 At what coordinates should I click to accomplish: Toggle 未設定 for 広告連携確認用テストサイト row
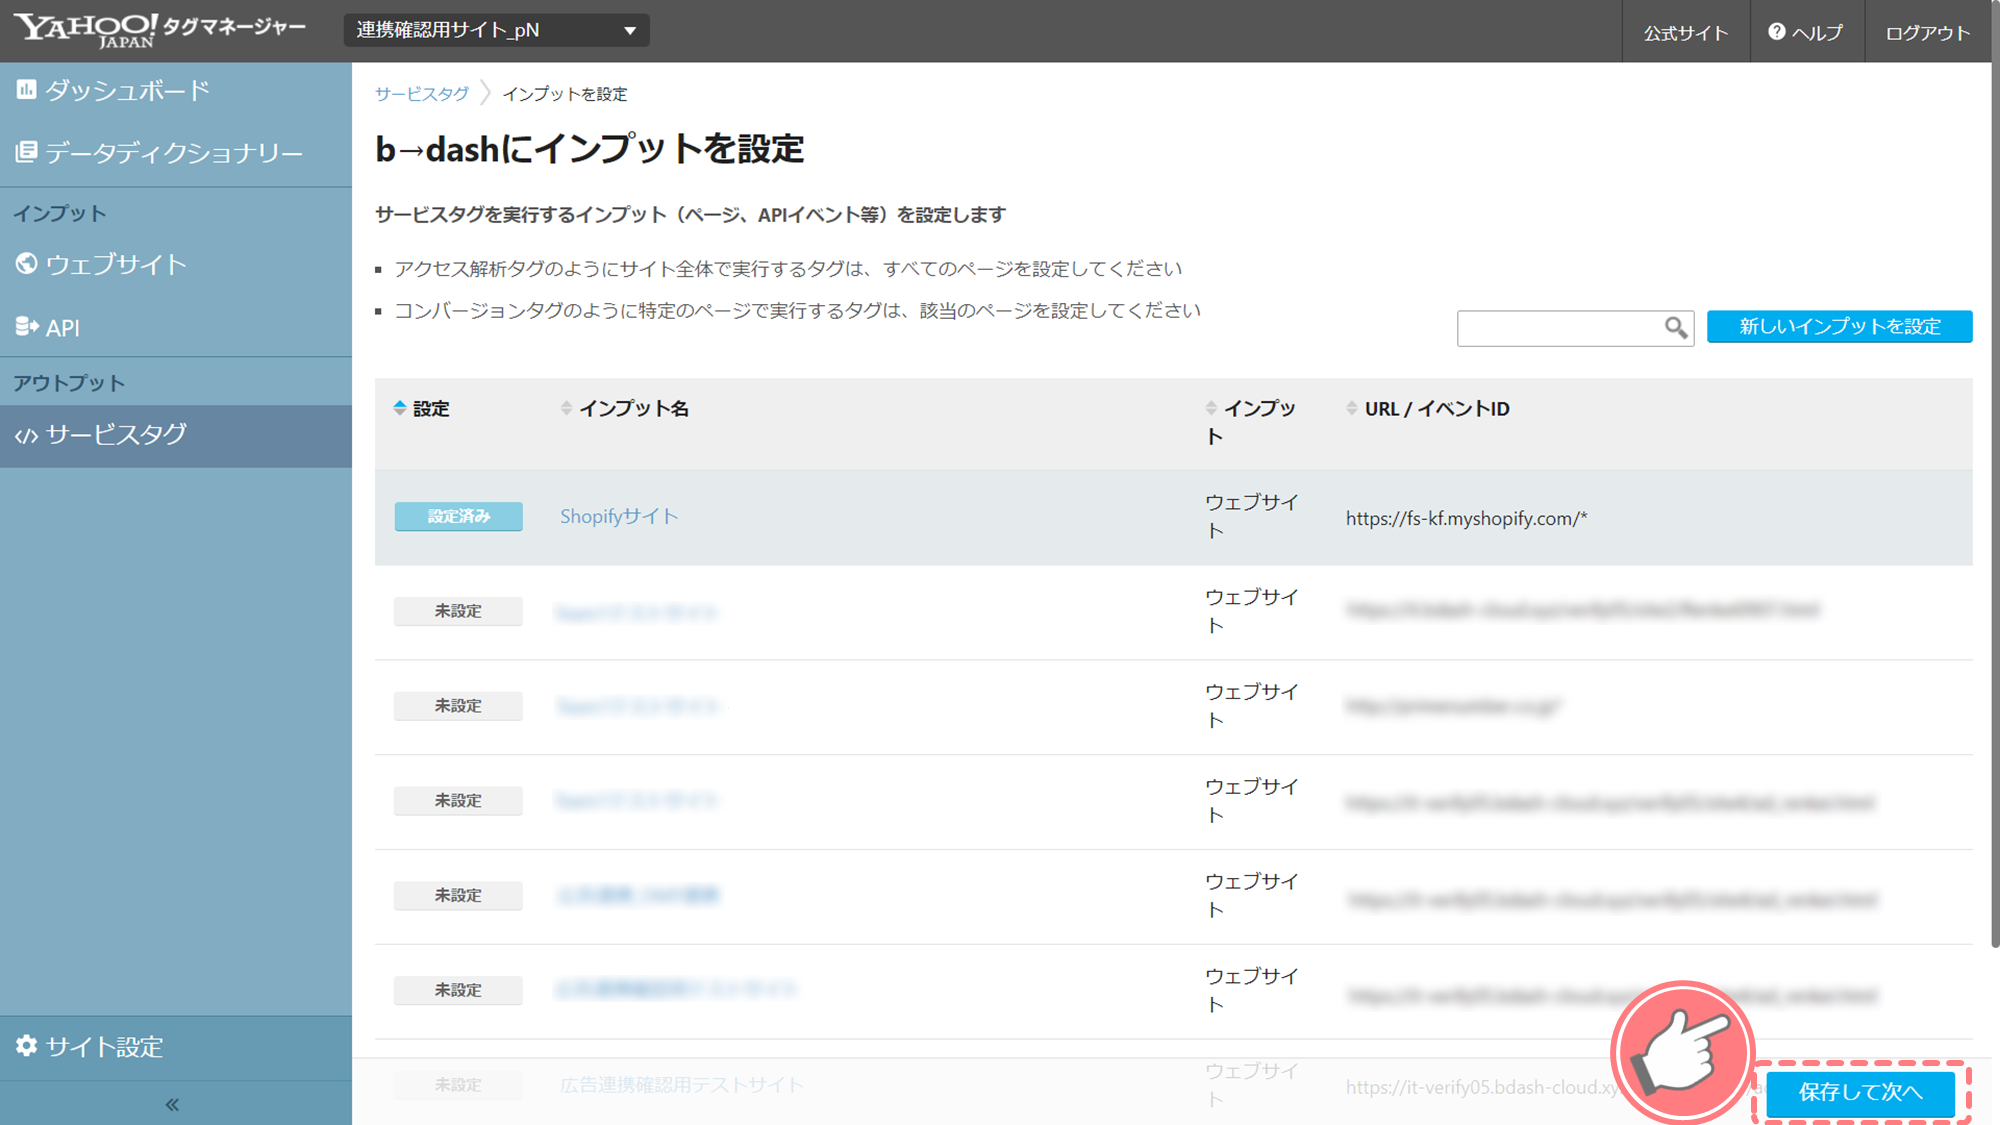point(458,1085)
